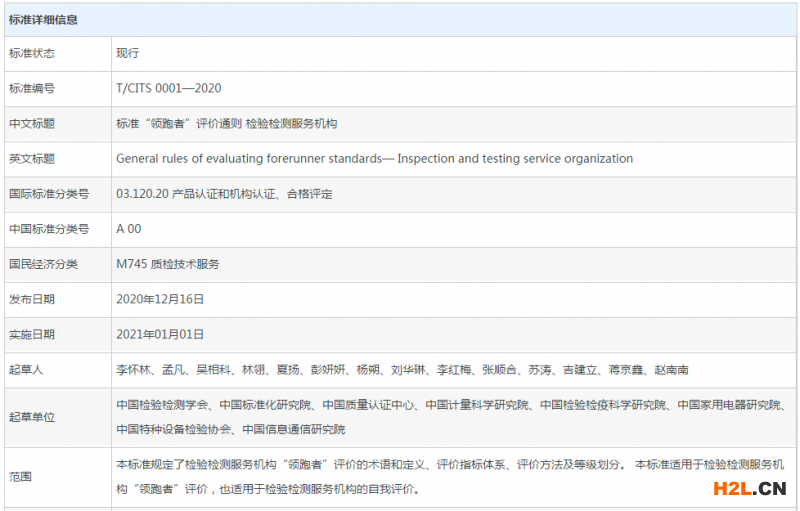Click the line 中国特种设备检验协会、中国信息通信研究院
The width and height of the screenshot is (800, 511).
click(231, 429)
